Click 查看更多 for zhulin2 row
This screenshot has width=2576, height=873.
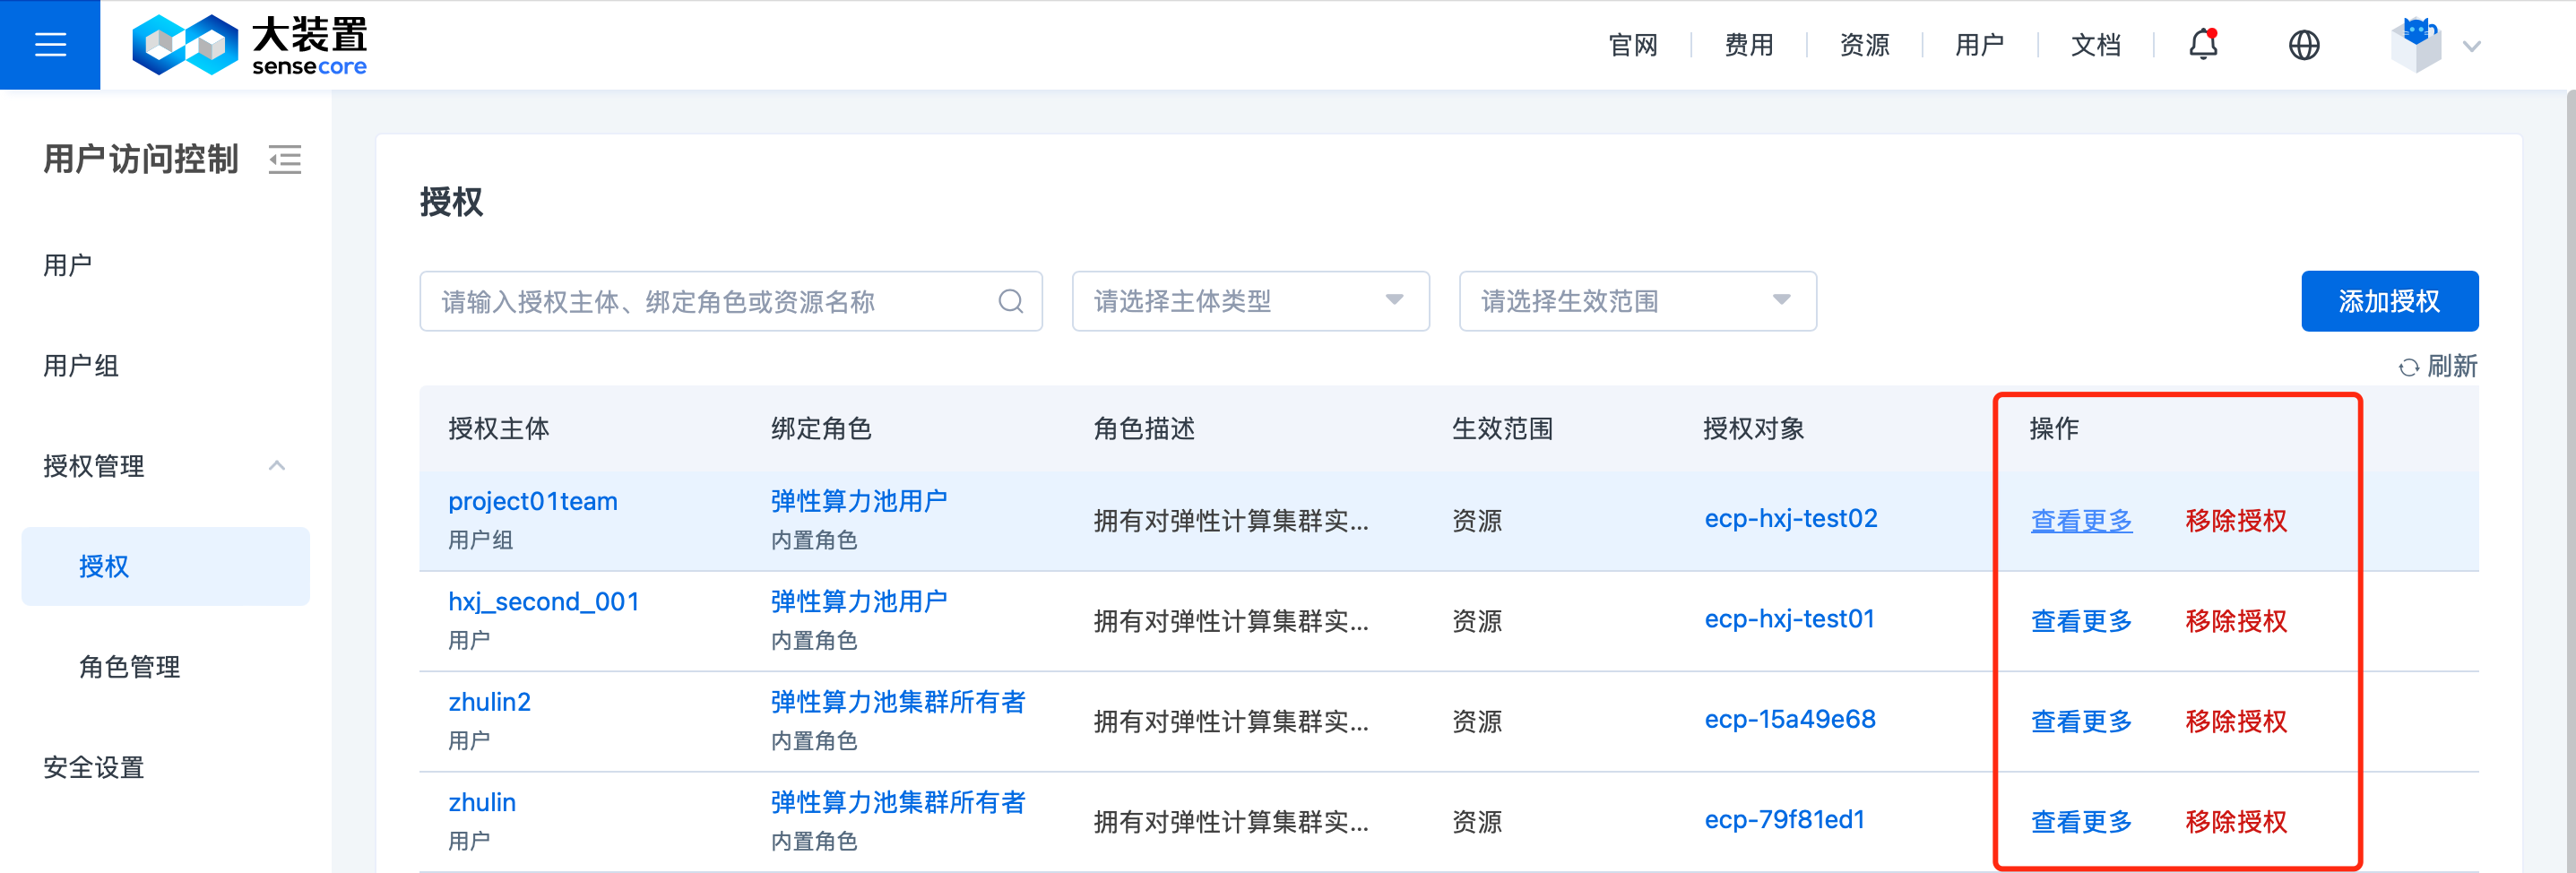coord(2081,722)
